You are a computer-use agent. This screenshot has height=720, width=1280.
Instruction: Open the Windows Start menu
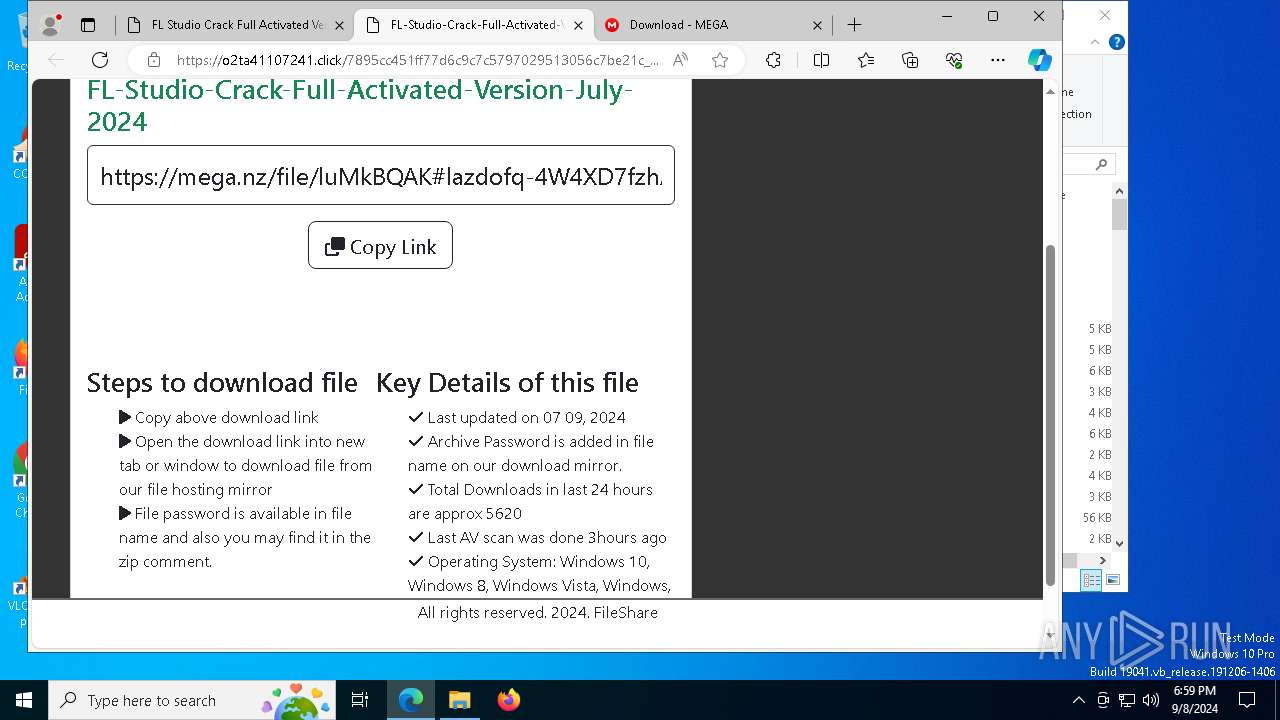[x=24, y=700]
